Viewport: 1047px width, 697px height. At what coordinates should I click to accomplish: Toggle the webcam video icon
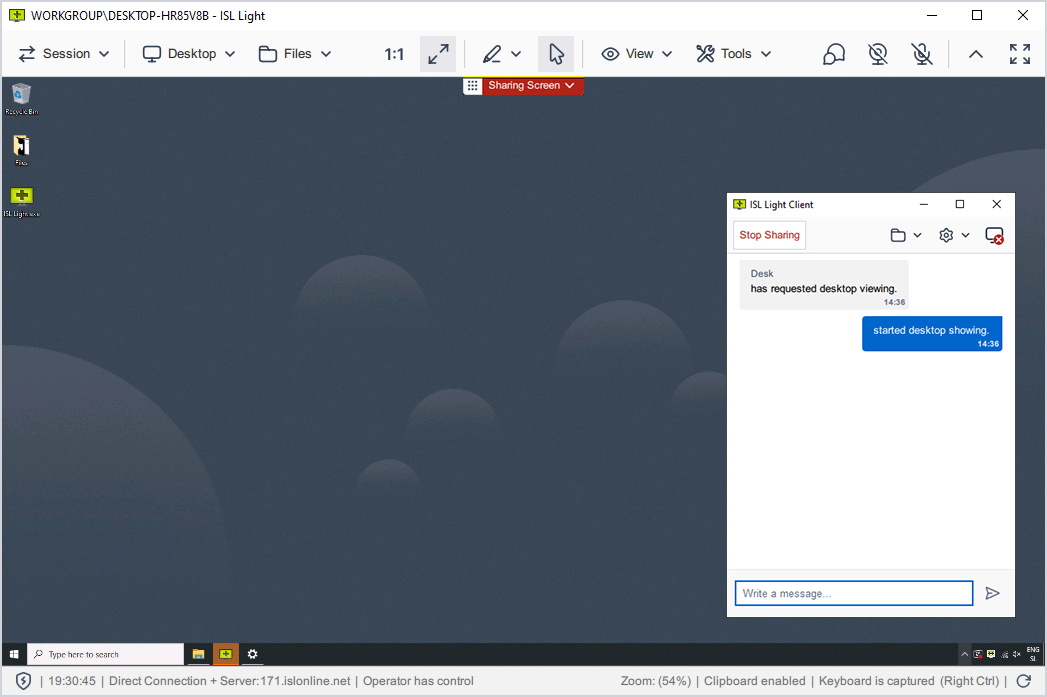tap(878, 54)
